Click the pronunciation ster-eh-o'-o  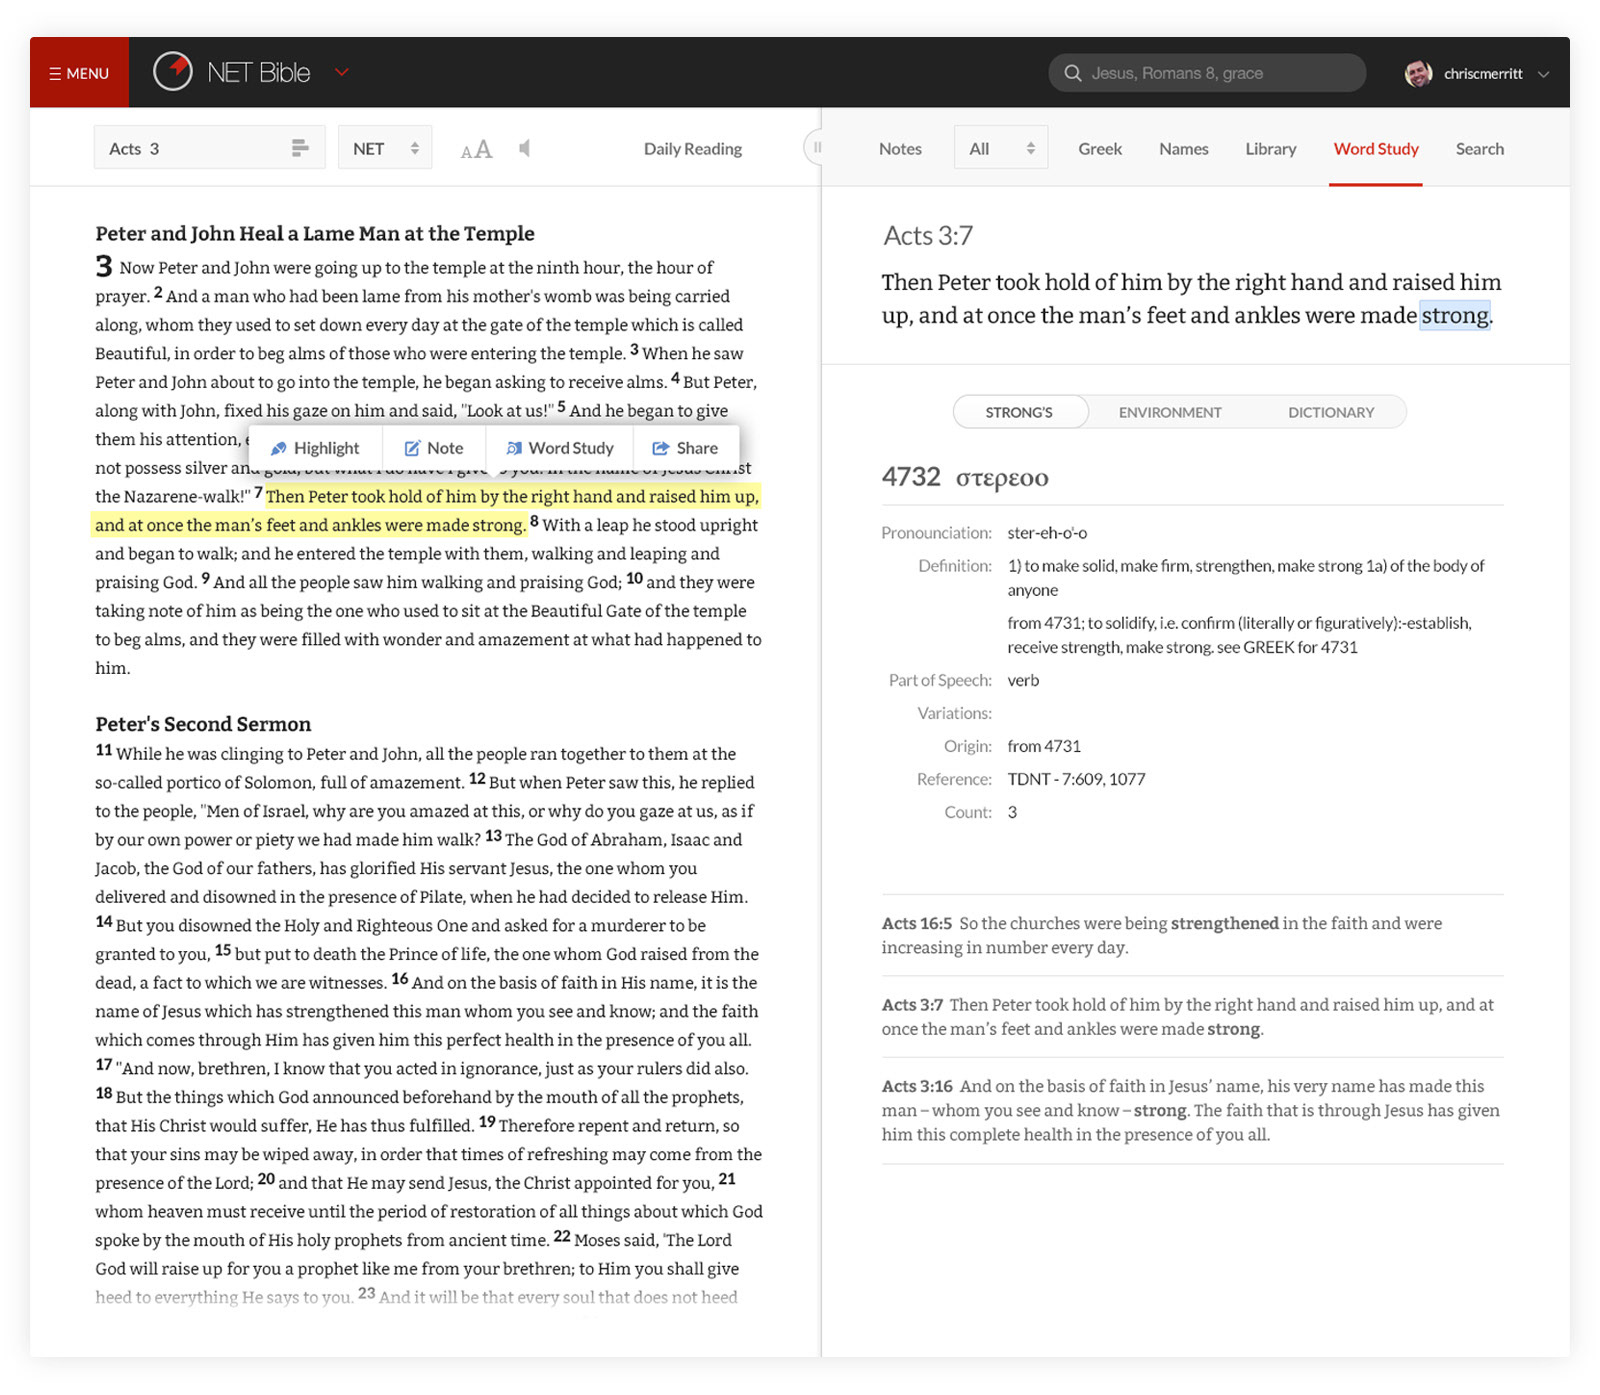click(1047, 533)
